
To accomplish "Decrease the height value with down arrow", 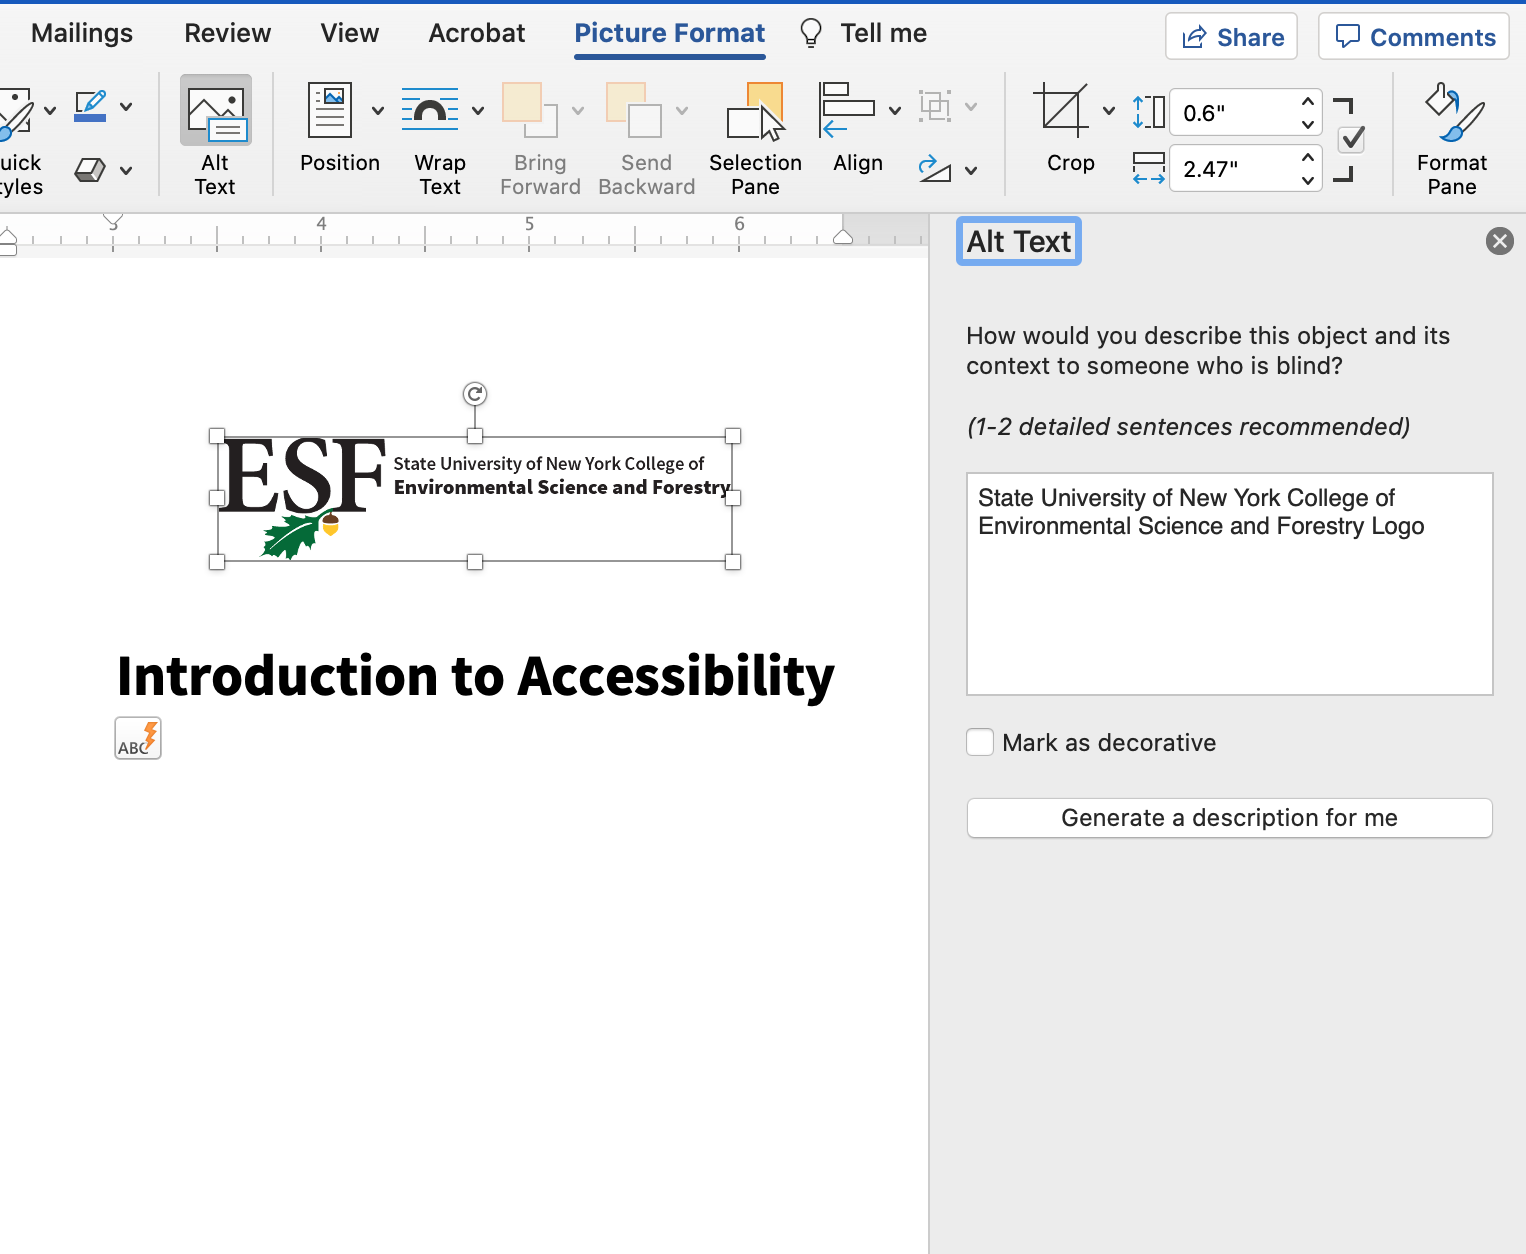I will click(x=1308, y=124).
